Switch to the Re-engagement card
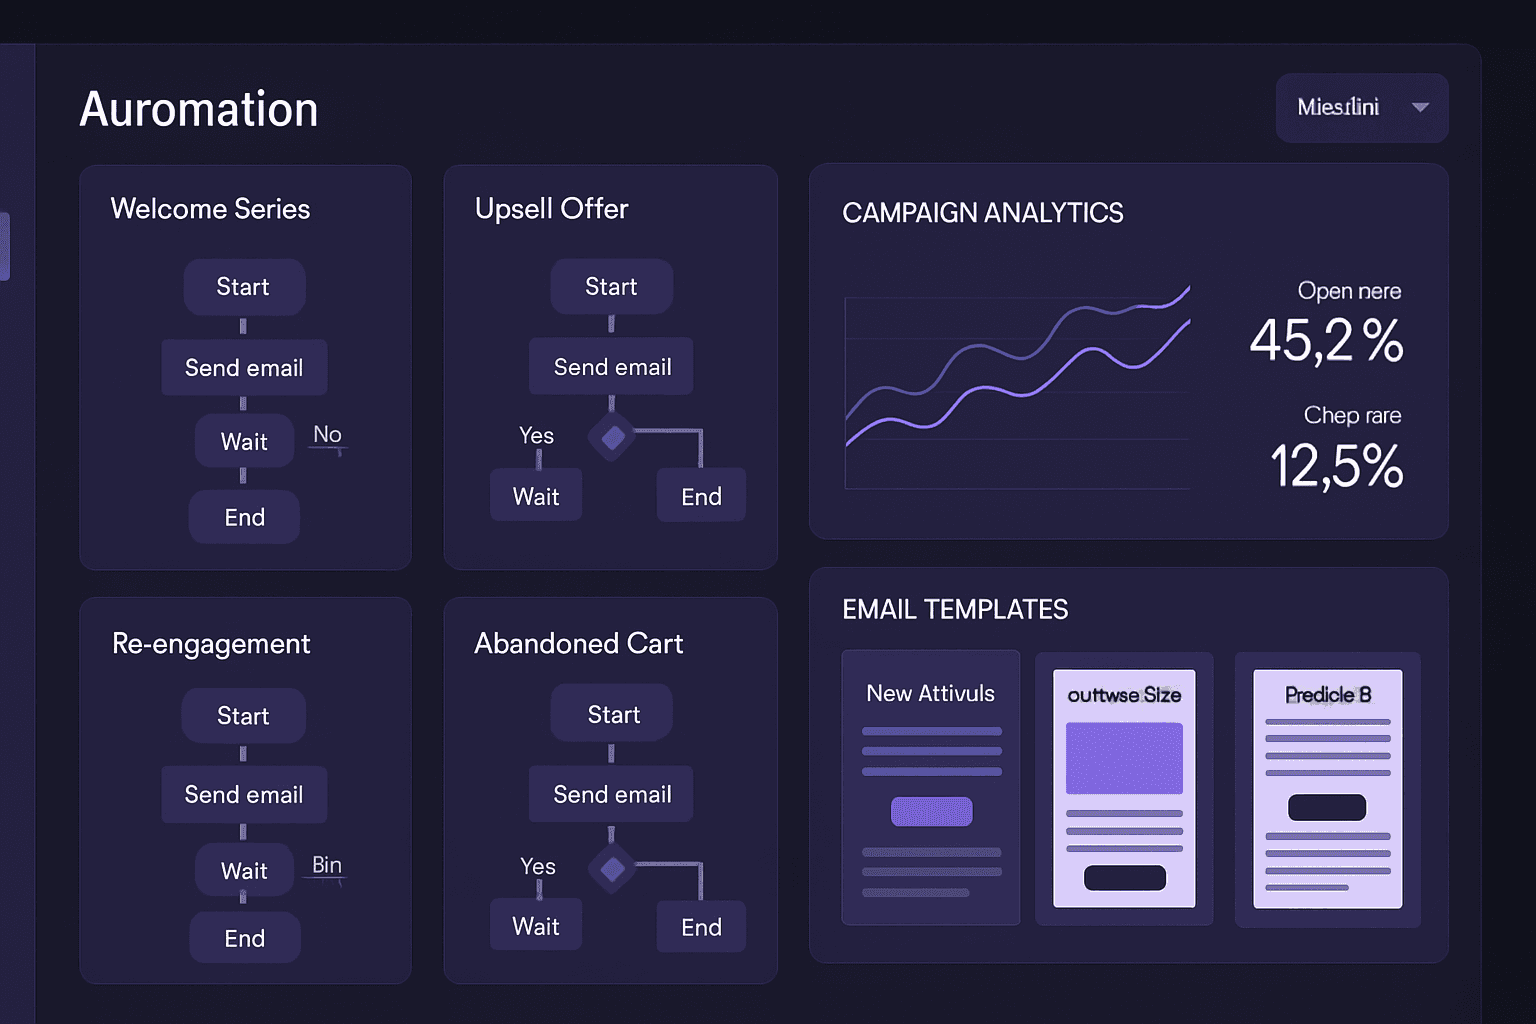This screenshot has height=1024, width=1536. point(210,644)
